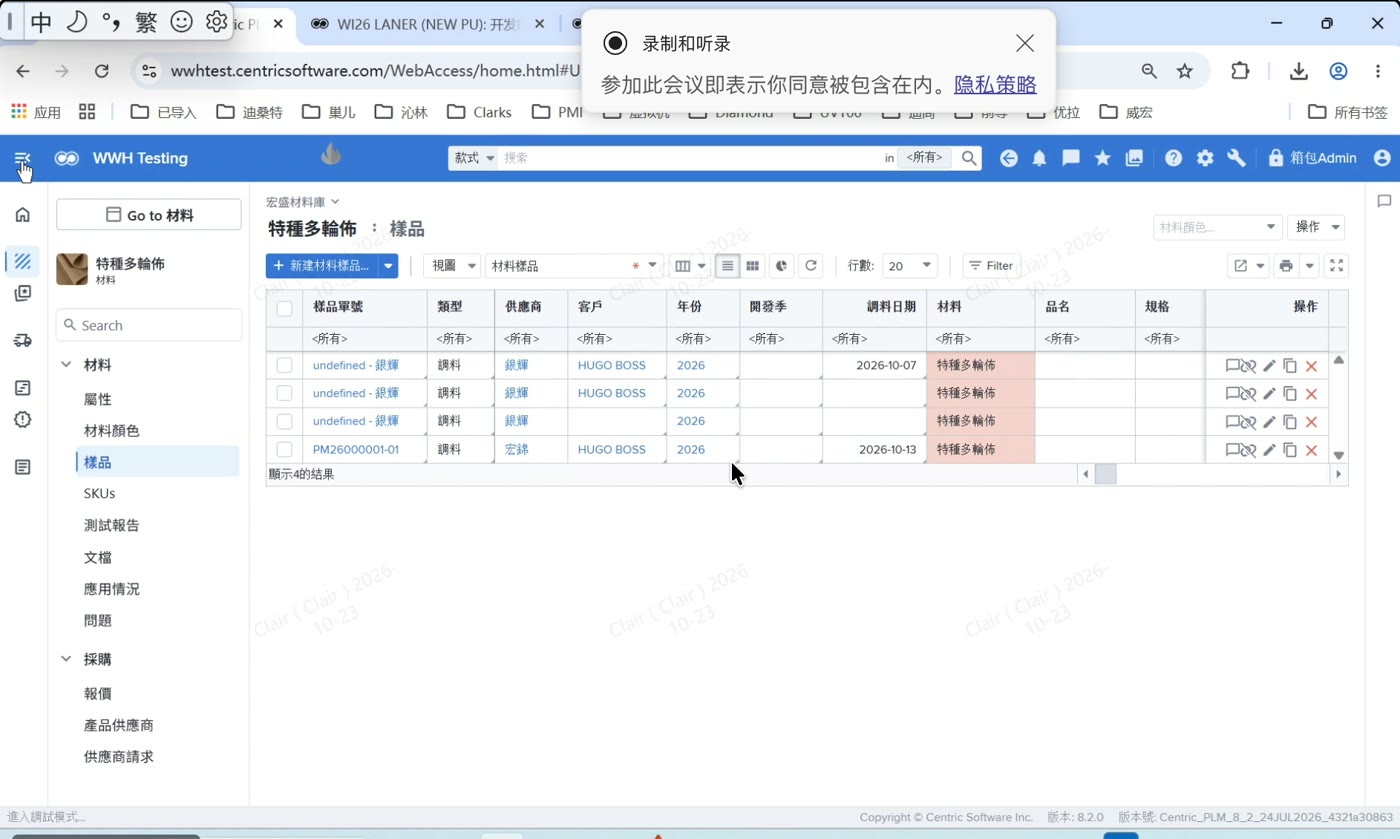Tick the select-all checkbox in table header
The width and height of the screenshot is (1400, 839).
pos(284,308)
